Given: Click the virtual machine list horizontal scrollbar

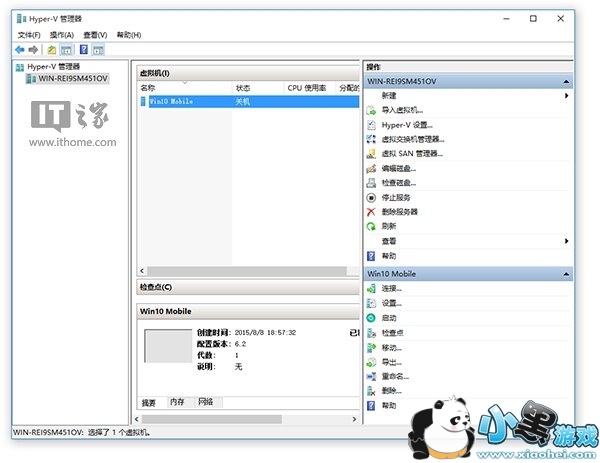Looking at the screenshot, I should 247,271.
